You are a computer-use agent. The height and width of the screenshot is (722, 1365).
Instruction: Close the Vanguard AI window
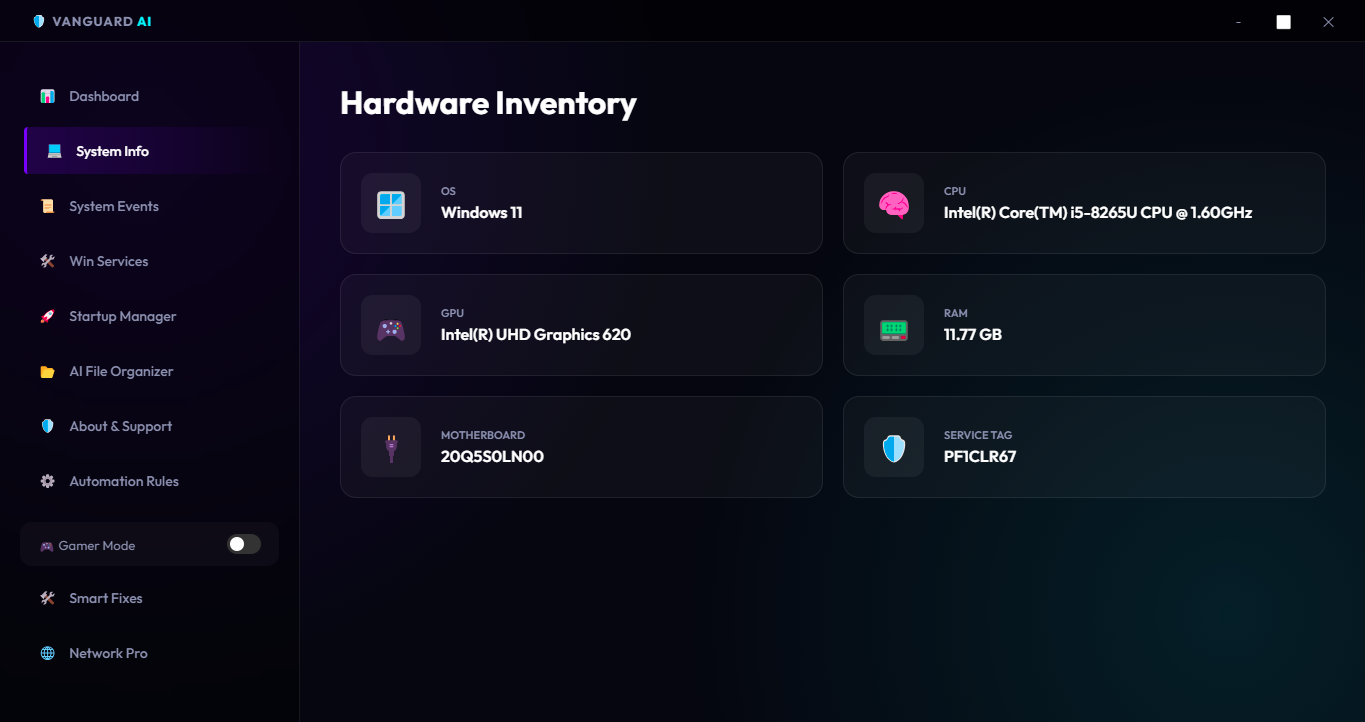(x=1328, y=21)
